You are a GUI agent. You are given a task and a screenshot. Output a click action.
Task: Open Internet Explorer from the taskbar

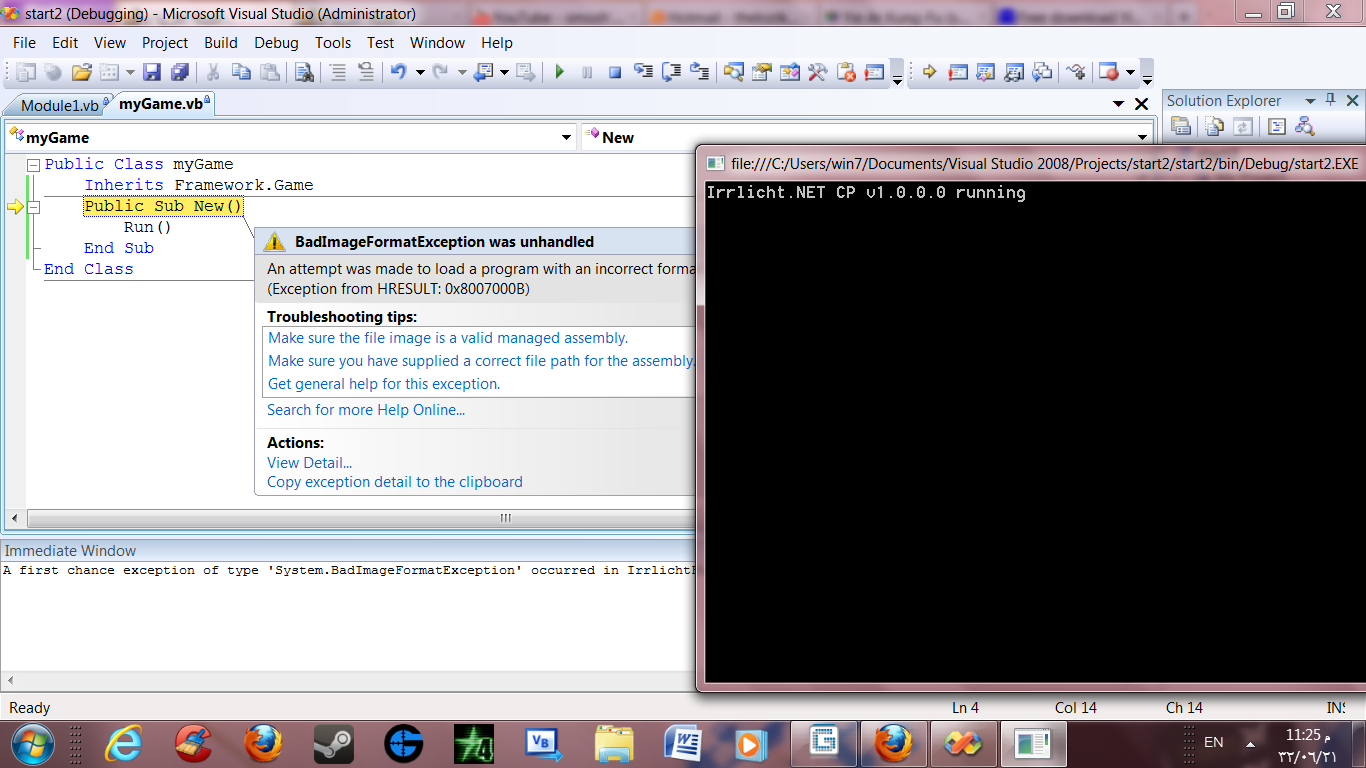[x=123, y=744]
